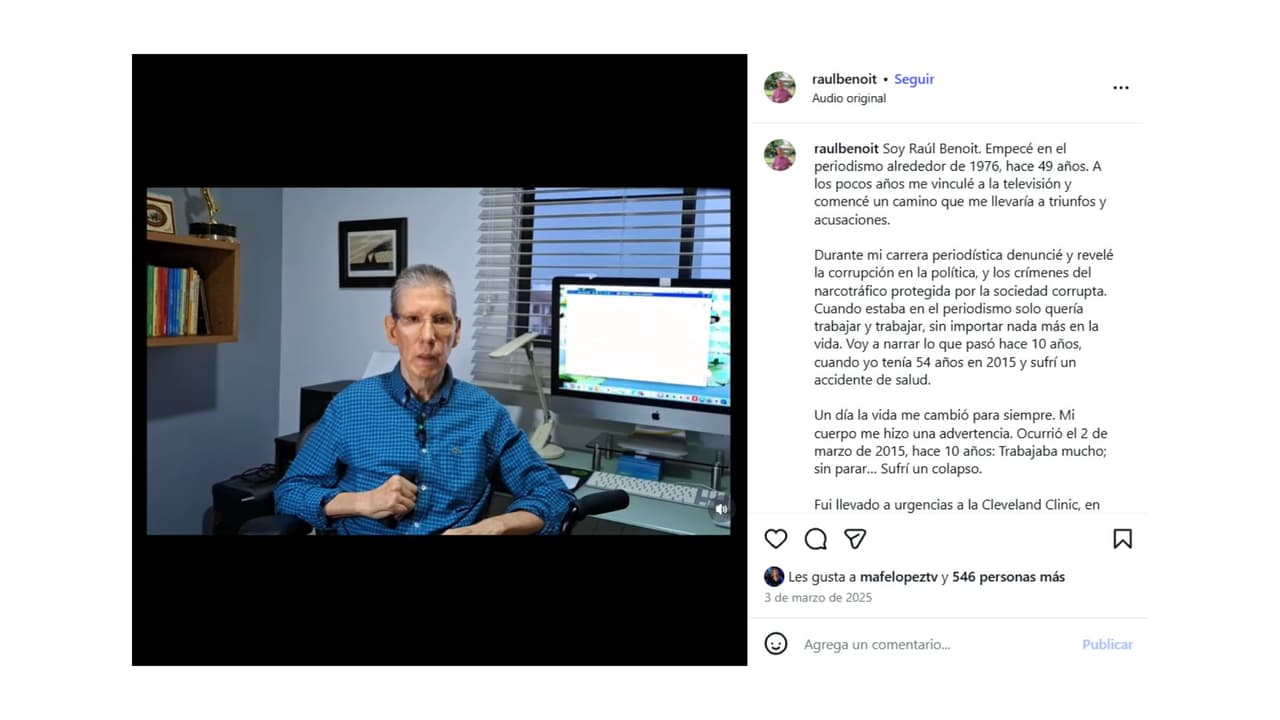Open raulbenoit profile from header username
Viewport: 1280px width, 720px height.
[x=844, y=79]
